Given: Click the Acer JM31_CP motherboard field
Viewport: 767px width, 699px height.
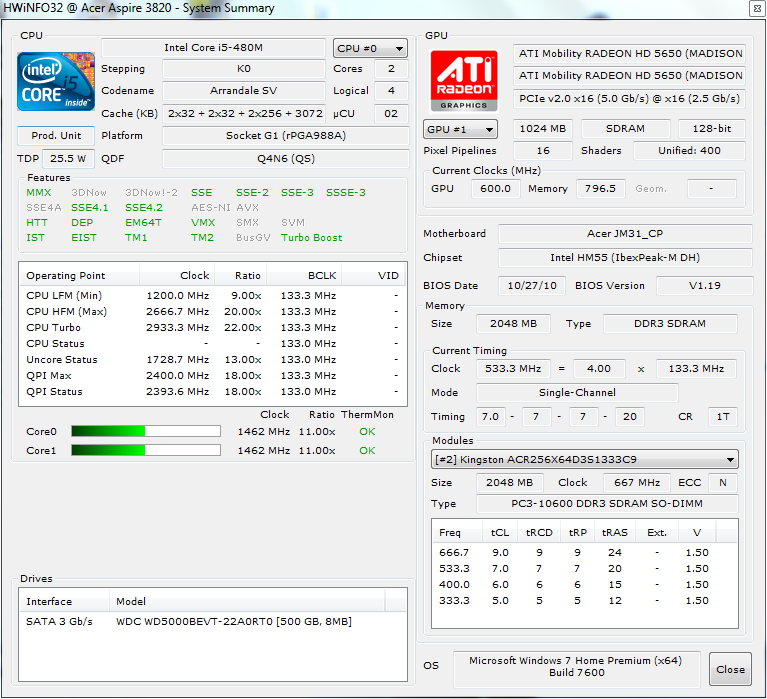Looking at the screenshot, I should click(x=625, y=233).
